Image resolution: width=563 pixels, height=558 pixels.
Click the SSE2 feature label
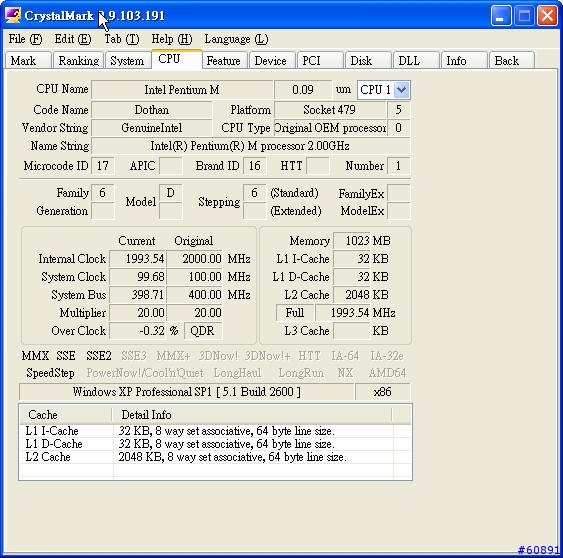(x=99, y=356)
